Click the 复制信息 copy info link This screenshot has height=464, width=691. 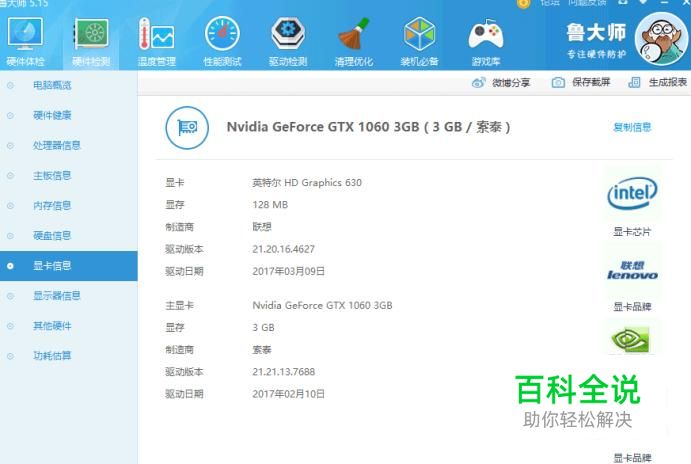(x=632, y=127)
